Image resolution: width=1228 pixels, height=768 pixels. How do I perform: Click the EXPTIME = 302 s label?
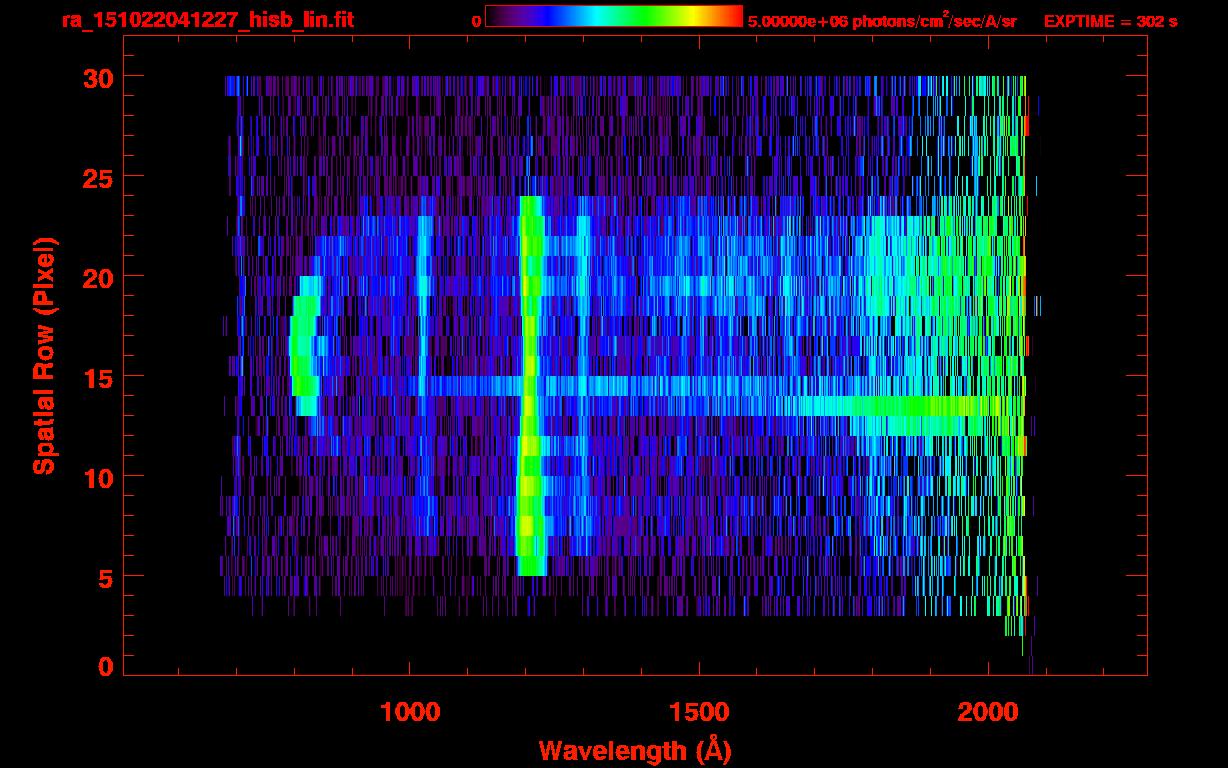(x=1110, y=21)
